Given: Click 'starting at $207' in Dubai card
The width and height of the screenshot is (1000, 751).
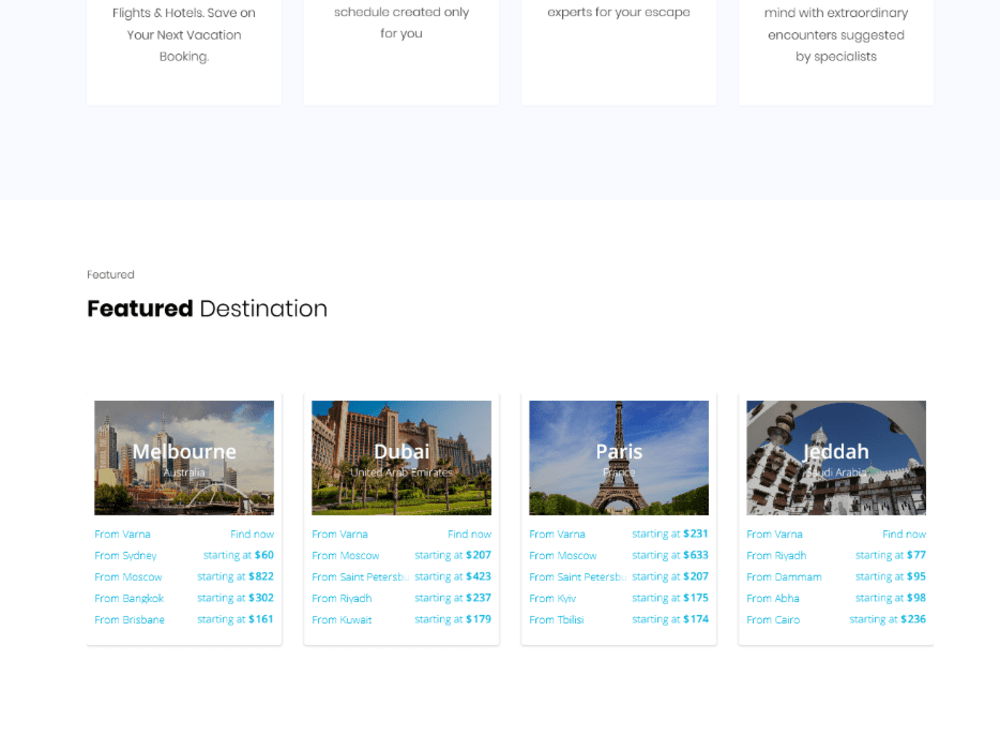Looking at the screenshot, I should tap(453, 555).
